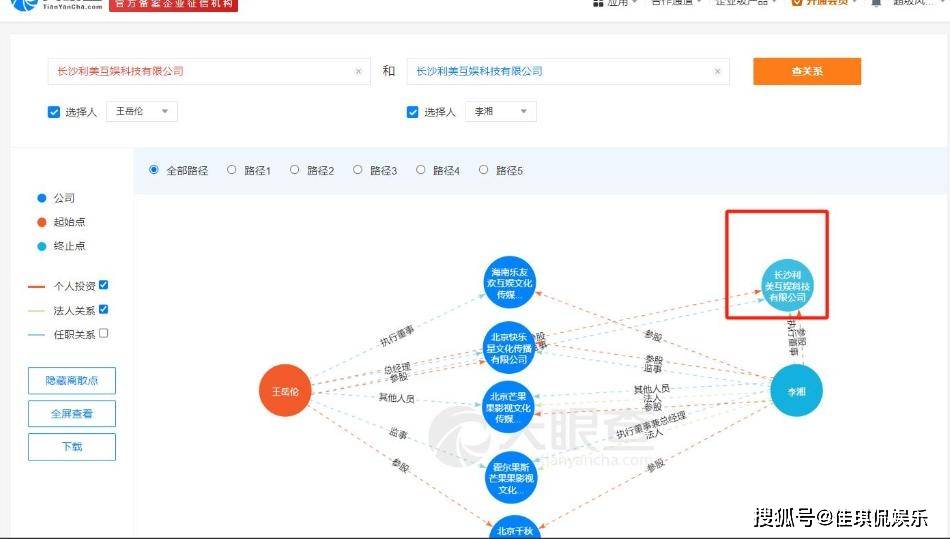950x539 pixels.
Task: Click the 执行董事 label toward 海南乐友欢
Action: point(397,336)
